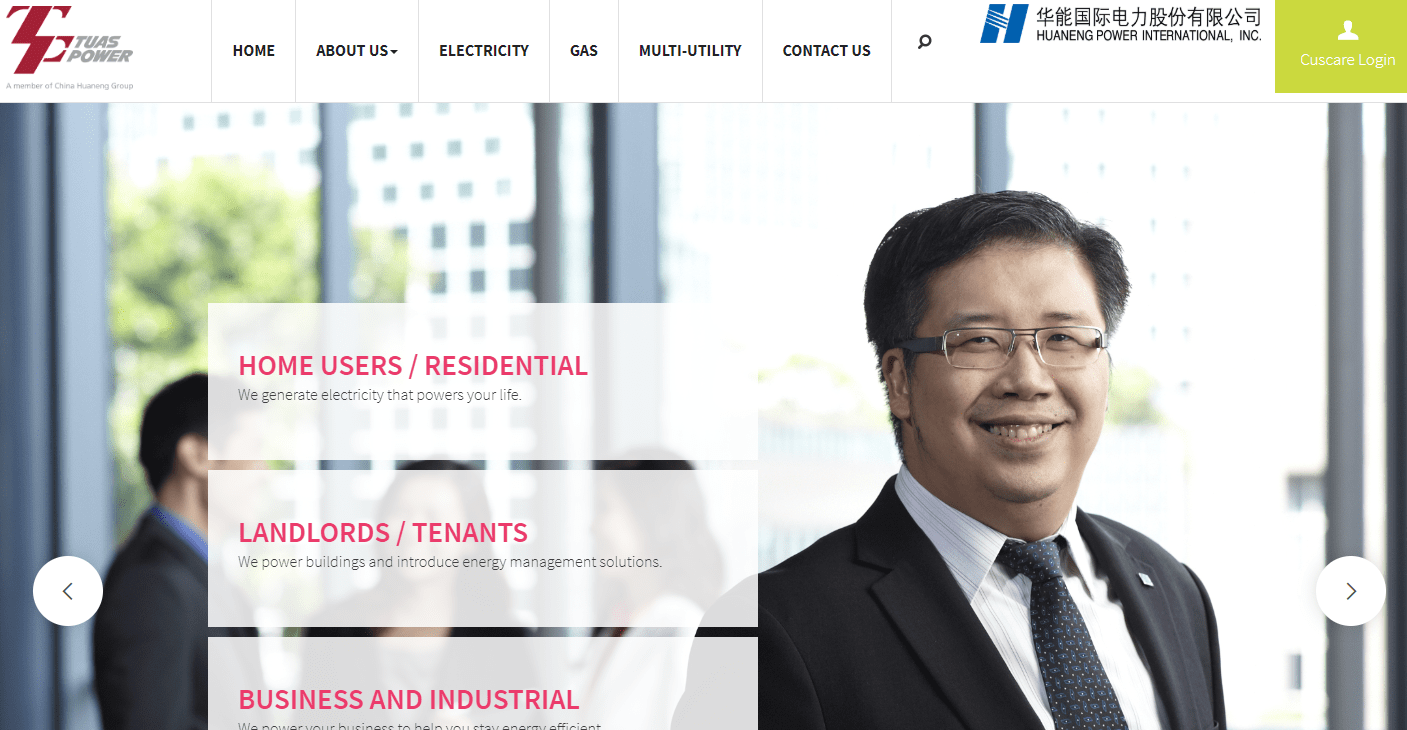
Task: Click 'We power buildings' description panel
Action: click(x=483, y=548)
